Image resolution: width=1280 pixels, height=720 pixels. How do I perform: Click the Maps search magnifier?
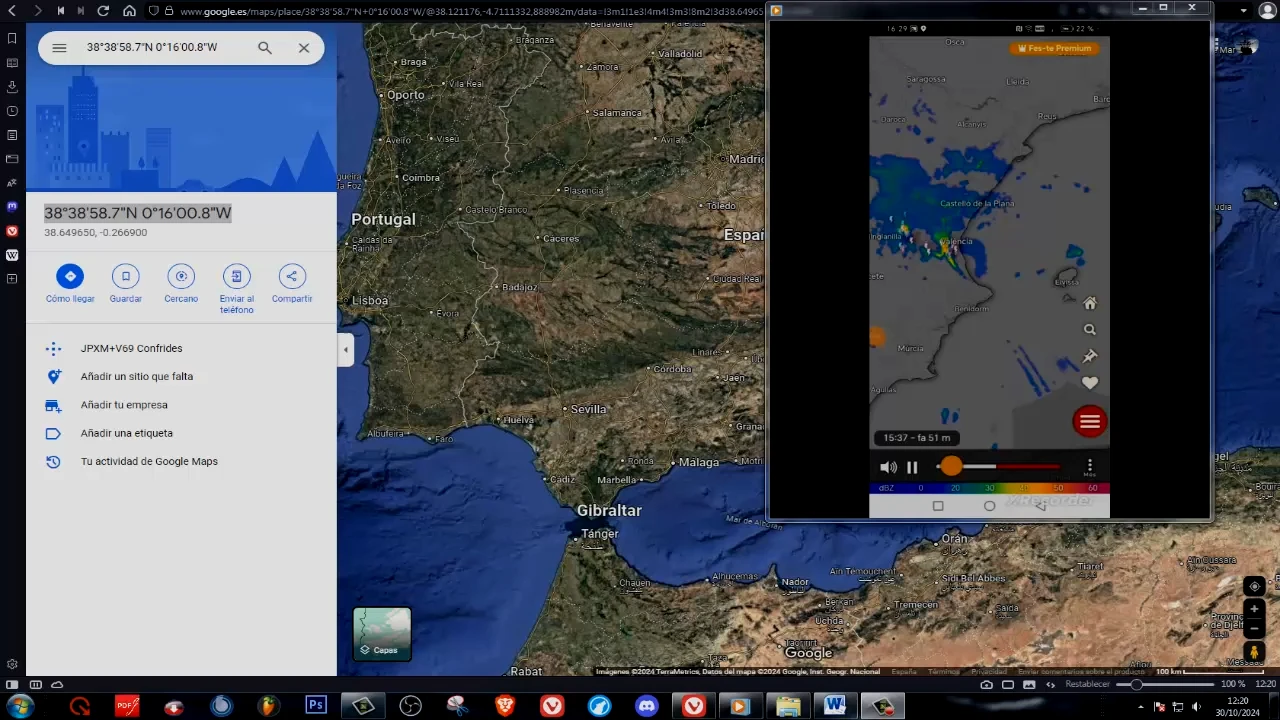(265, 47)
